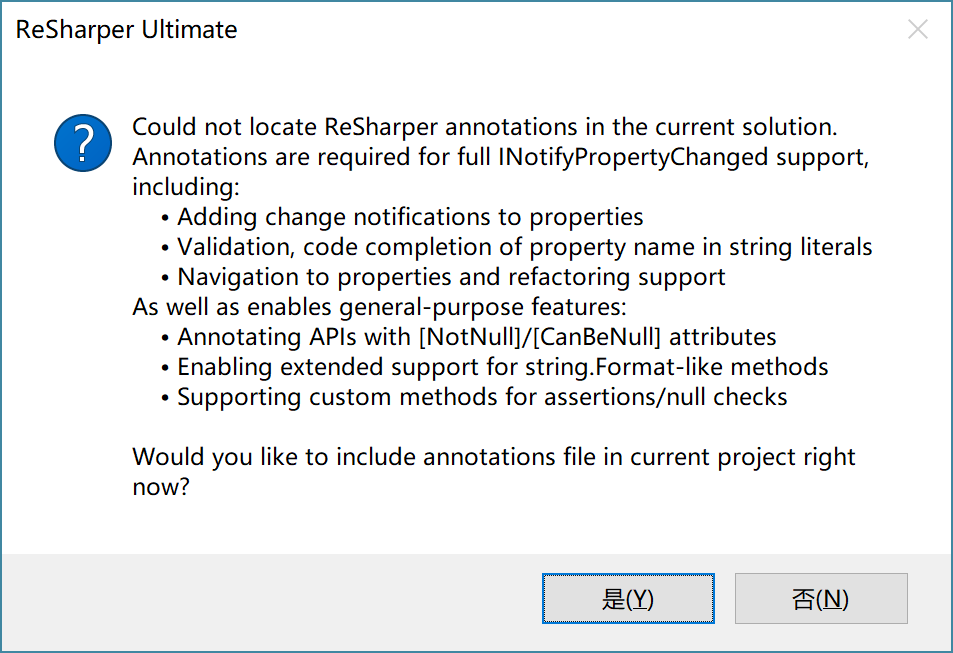Click "Could not locate ReSharper annotations" line
Screen dimensions: 953x653
484,127
